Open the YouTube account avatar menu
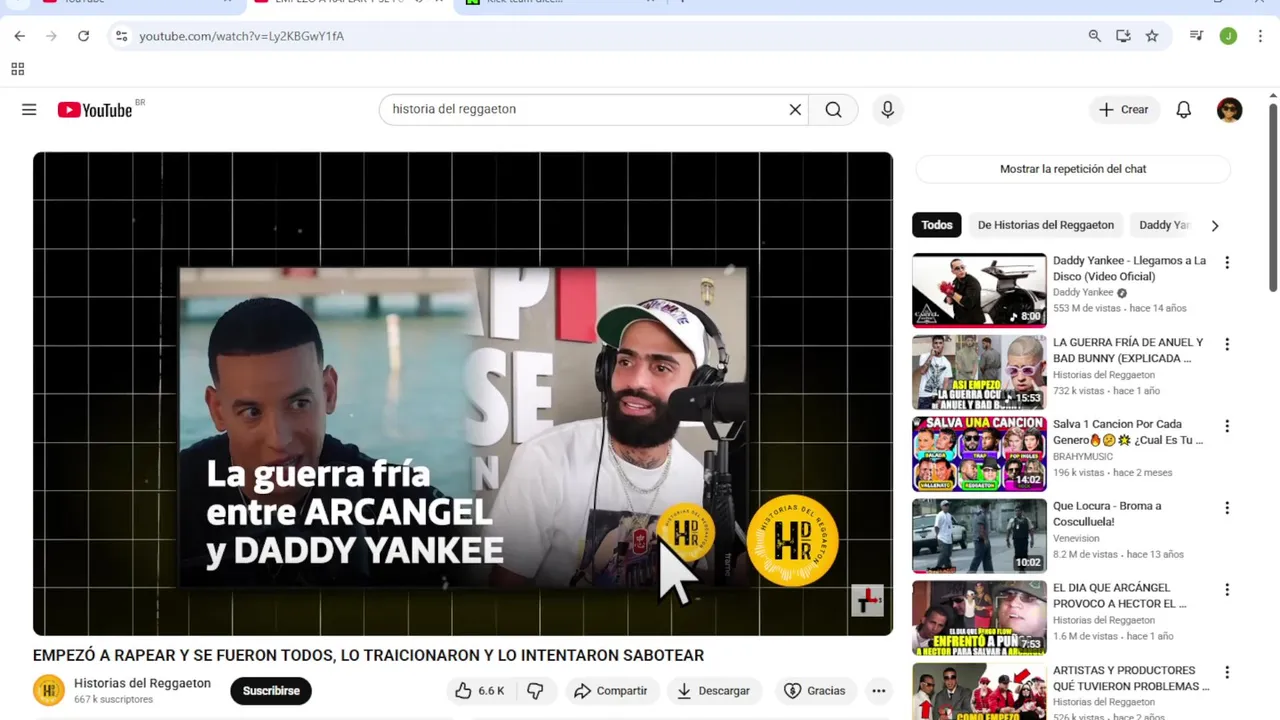Screen dimensions: 1280x720 click(1230, 110)
